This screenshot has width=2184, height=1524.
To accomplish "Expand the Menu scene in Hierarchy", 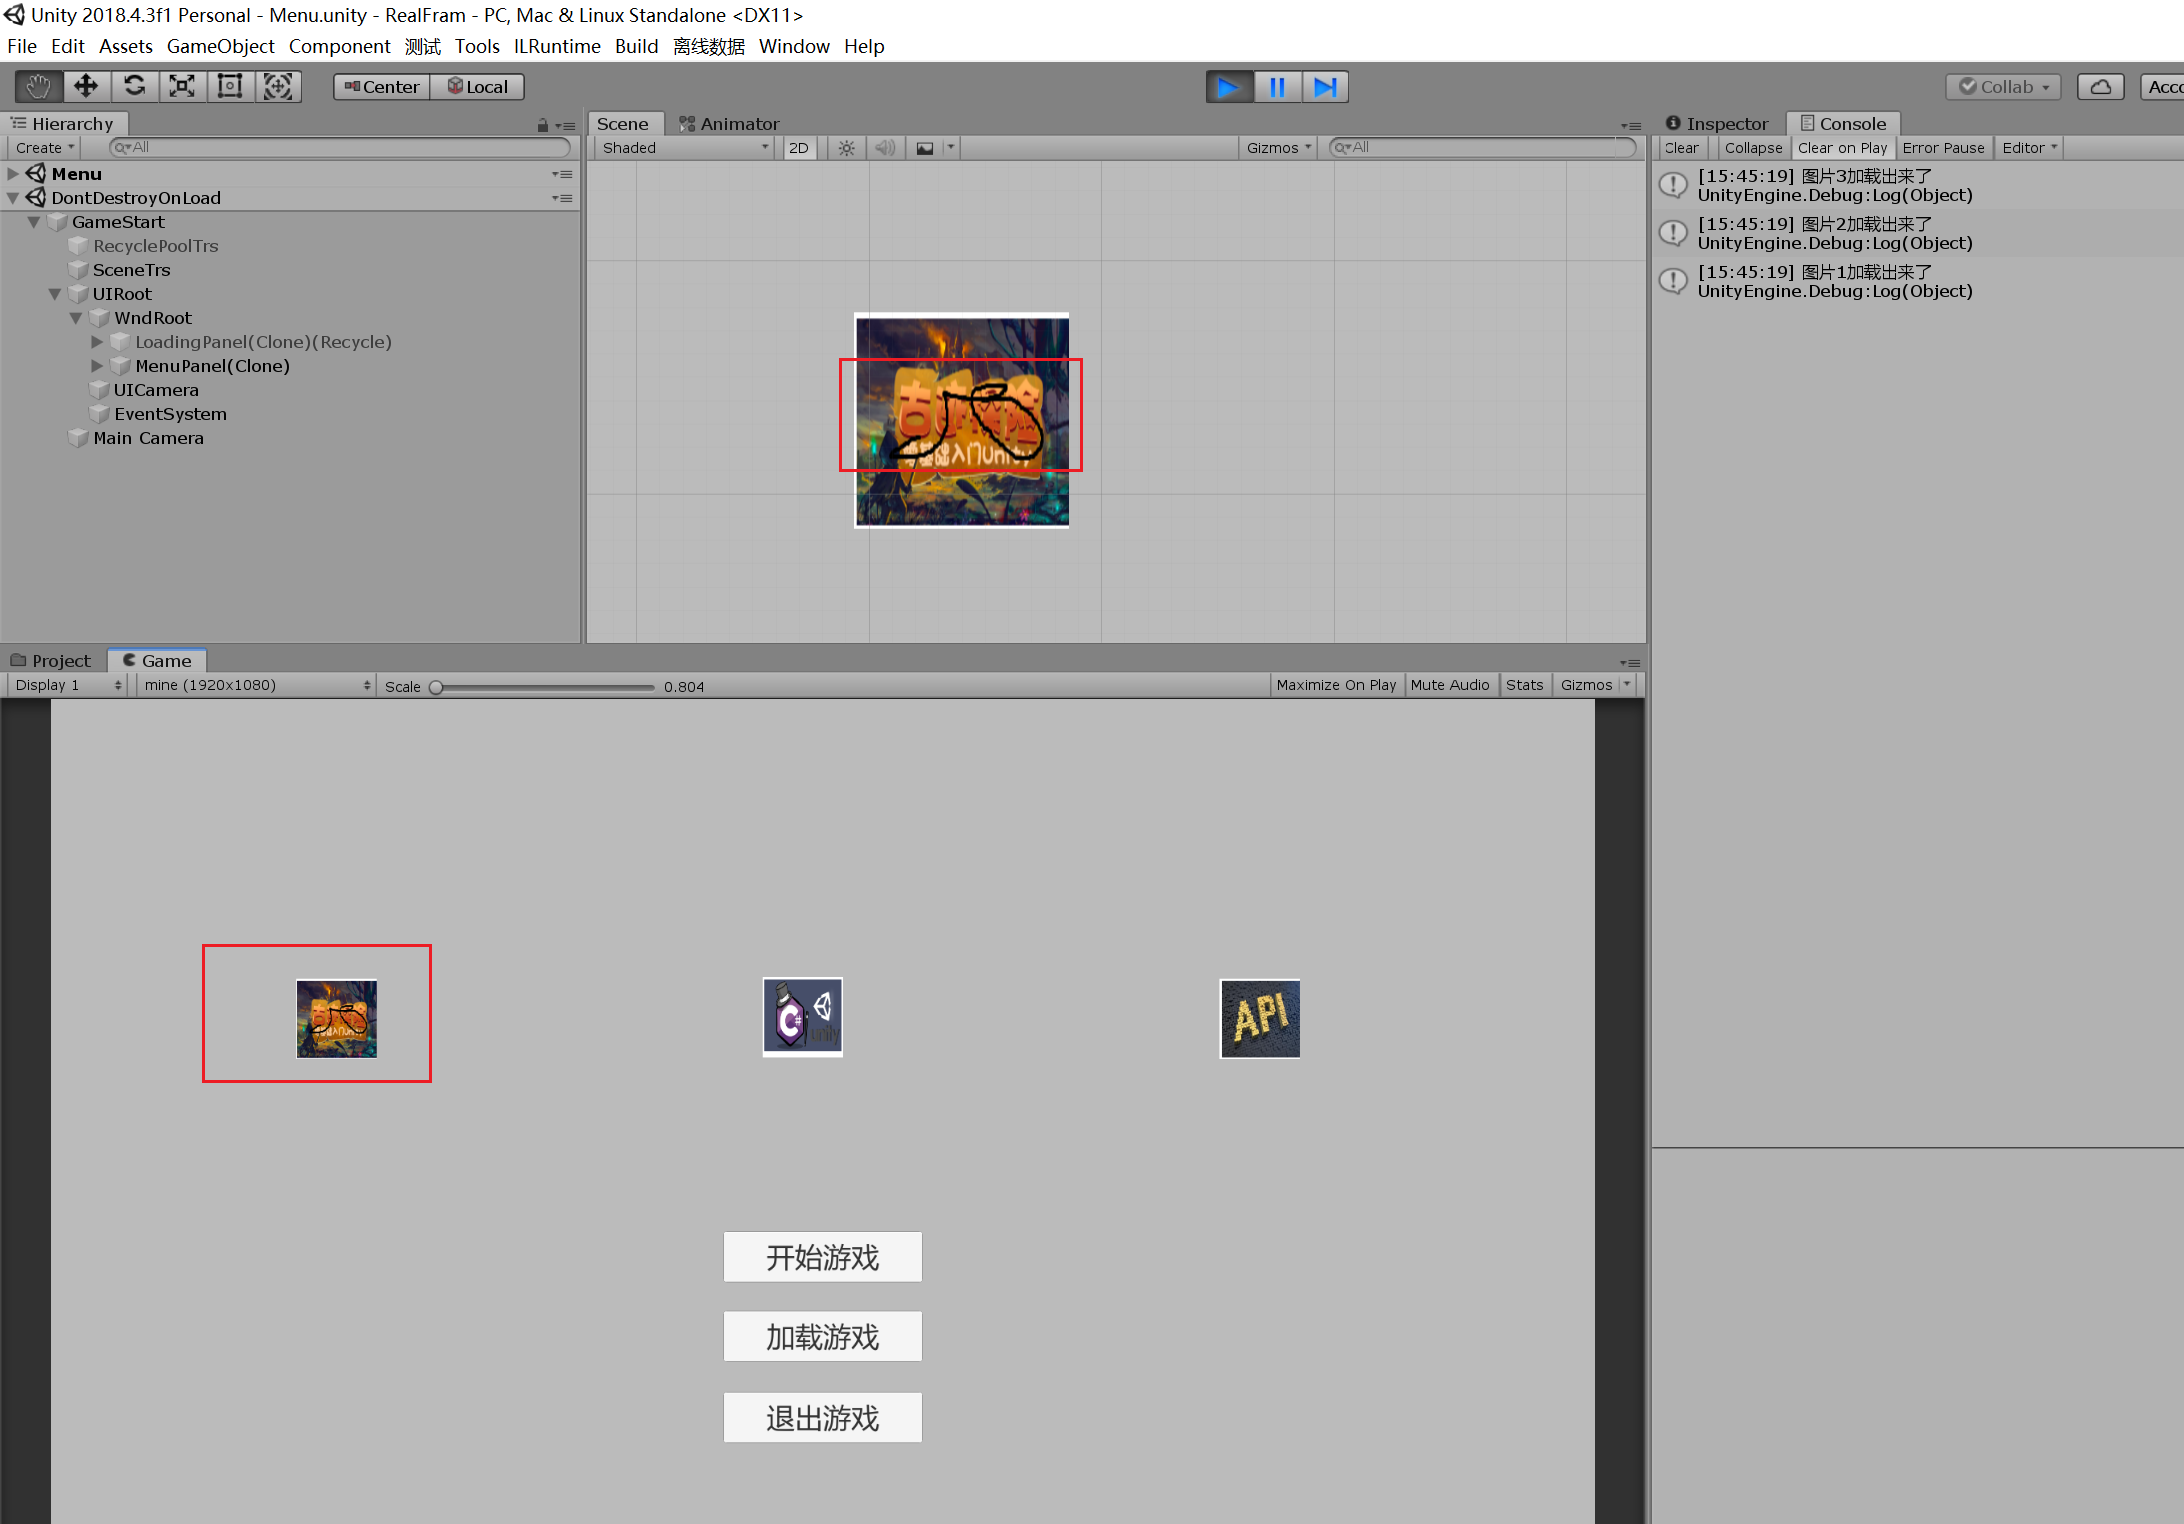I will pos(13,174).
